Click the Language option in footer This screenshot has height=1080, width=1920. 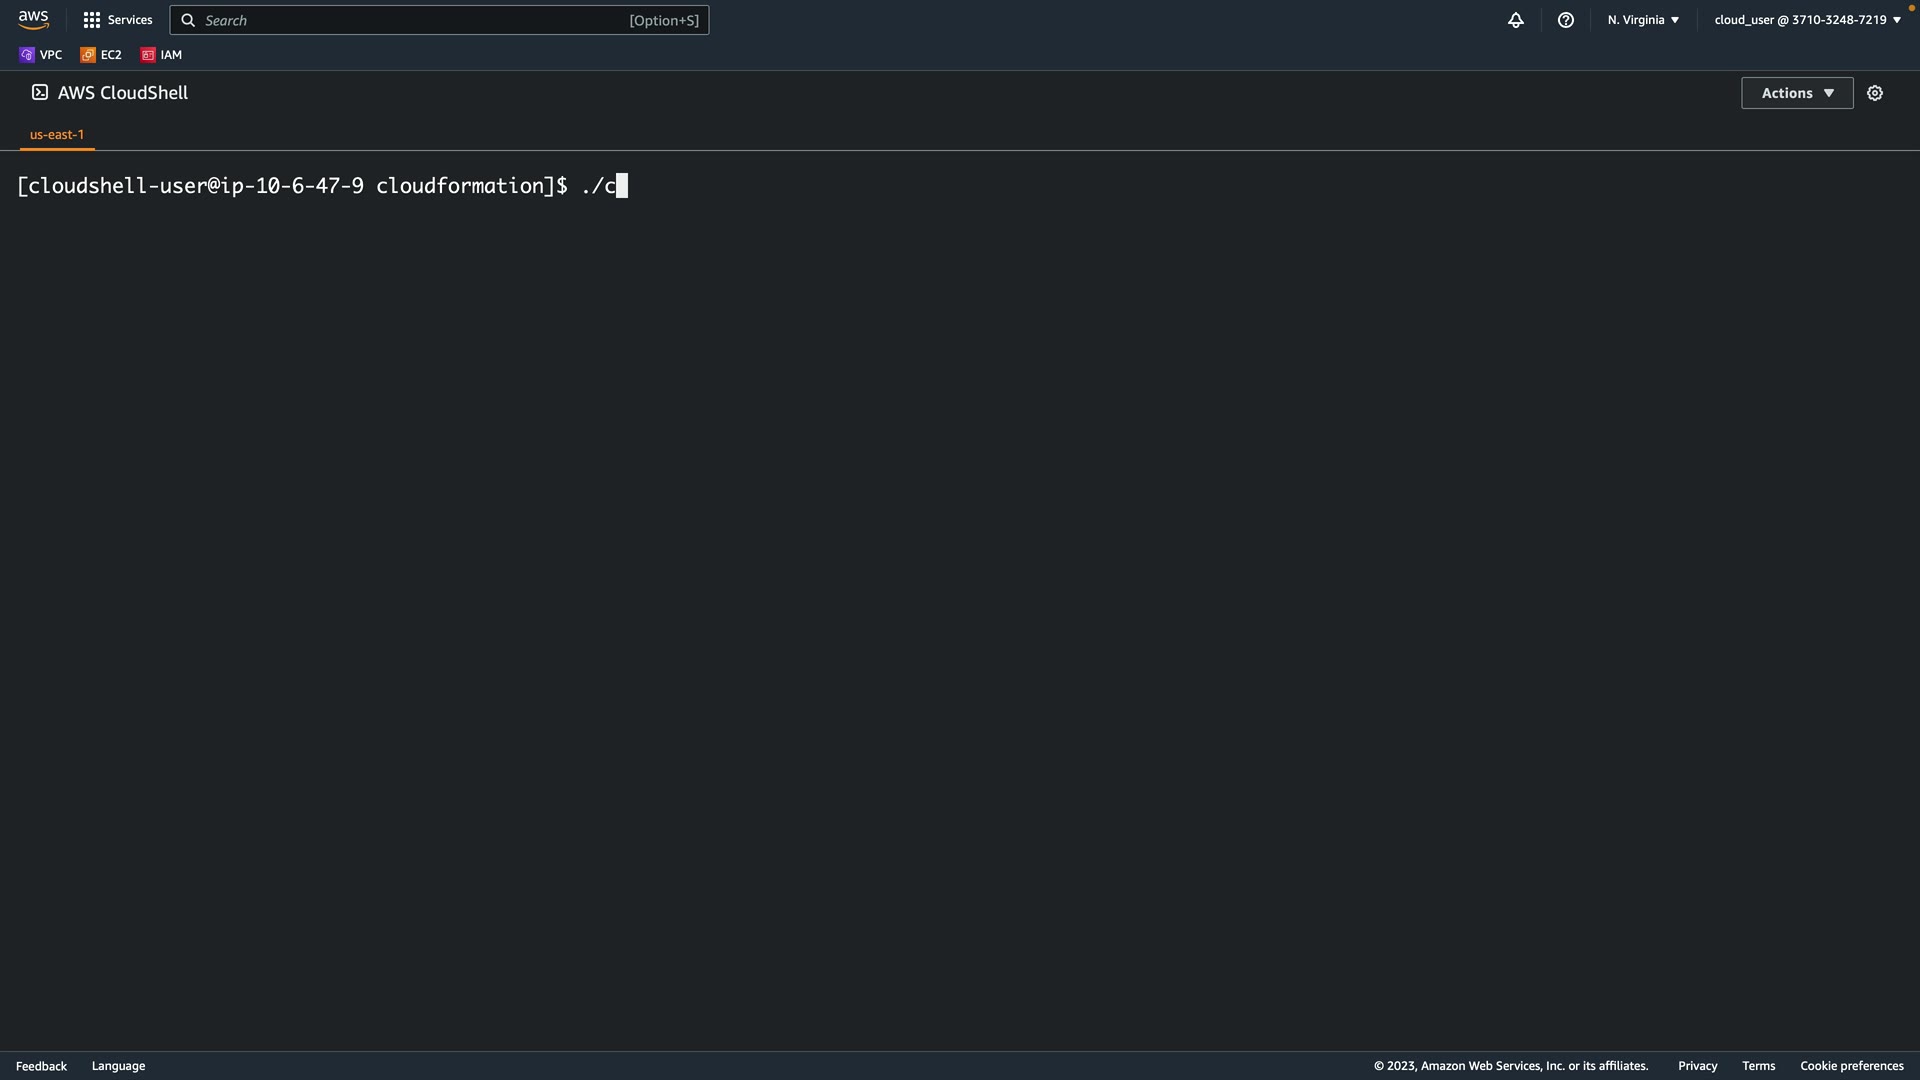tap(118, 1066)
